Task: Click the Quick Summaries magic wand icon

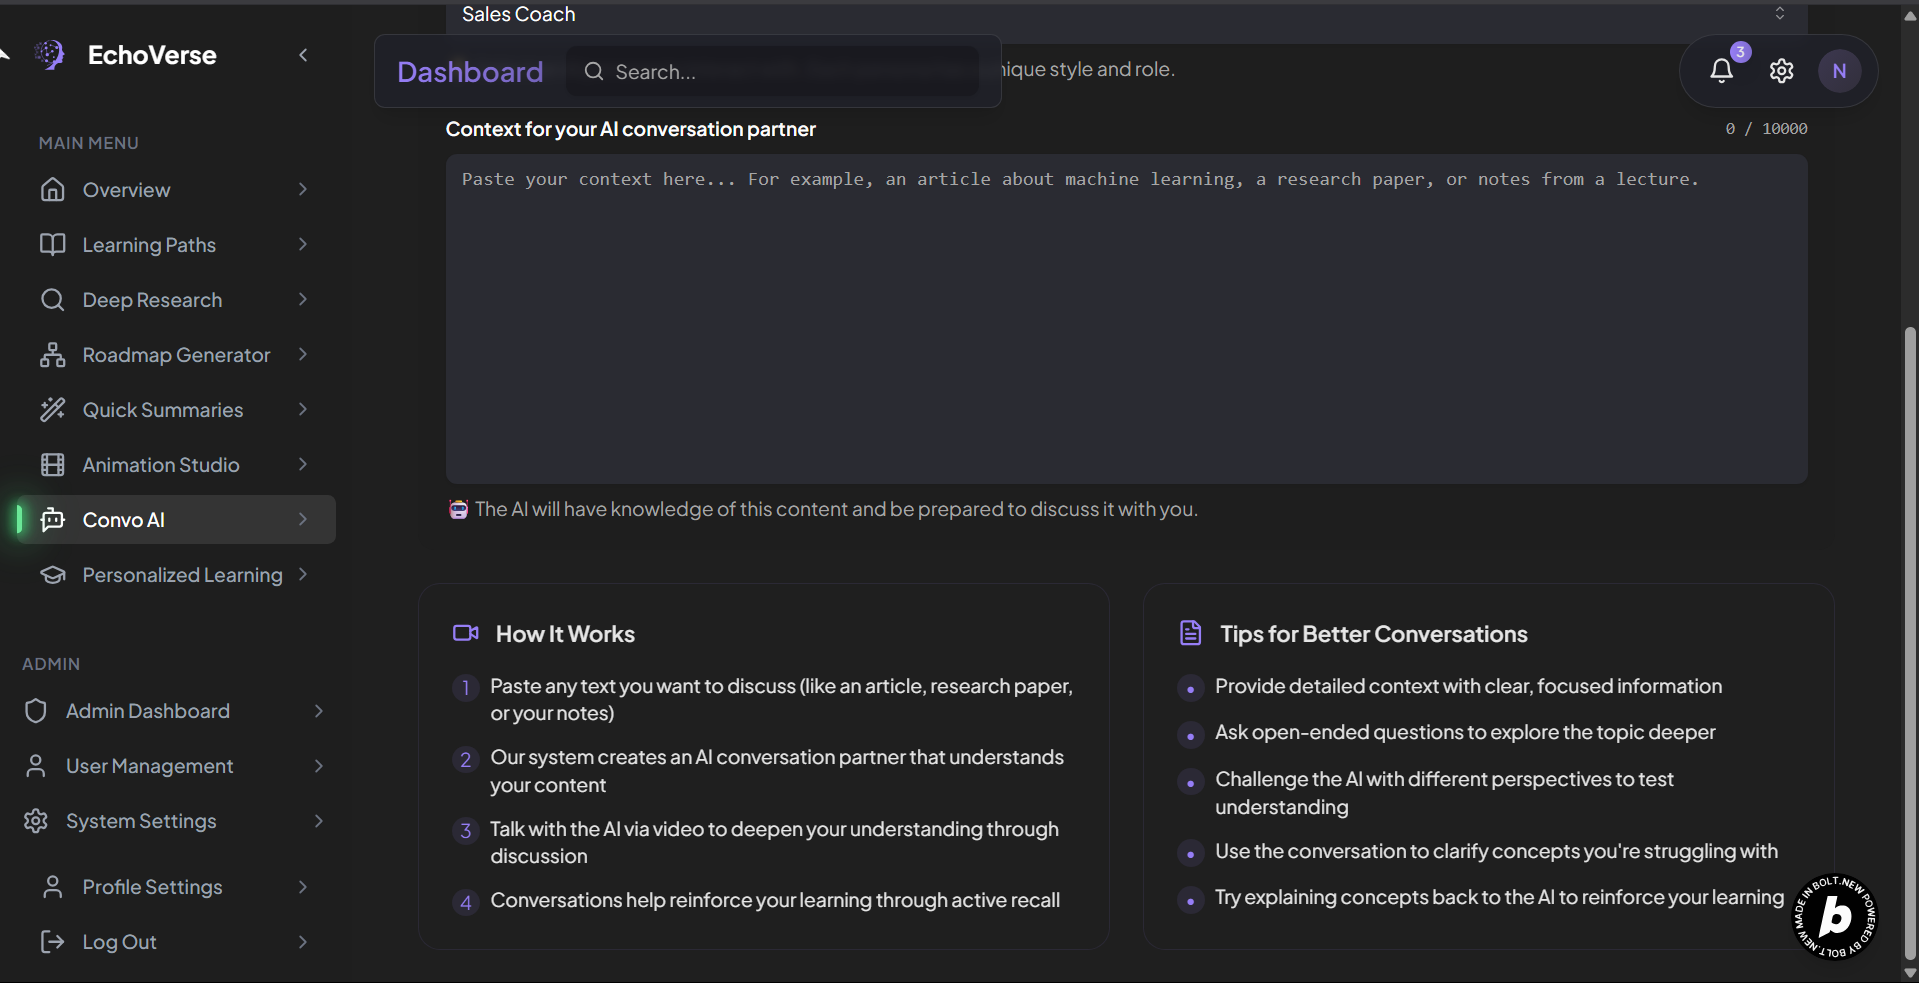Action: pyautogui.click(x=52, y=410)
